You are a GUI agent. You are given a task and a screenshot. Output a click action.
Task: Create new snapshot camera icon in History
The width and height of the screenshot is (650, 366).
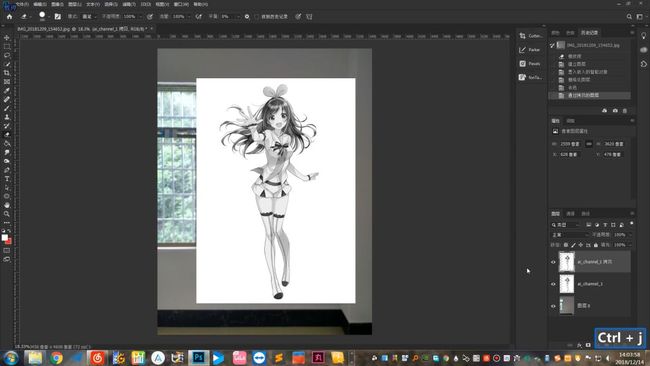(615, 111)
